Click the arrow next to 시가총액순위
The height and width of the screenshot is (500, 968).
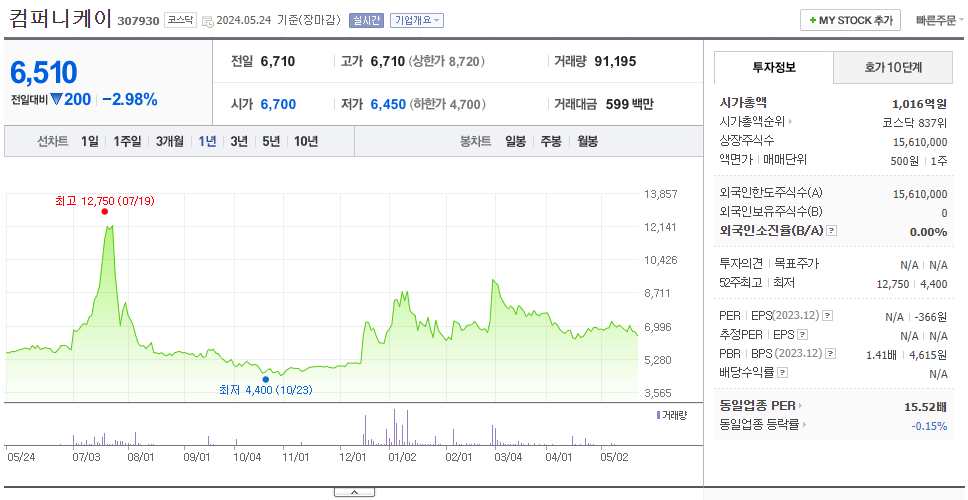[x=790, y=122]
